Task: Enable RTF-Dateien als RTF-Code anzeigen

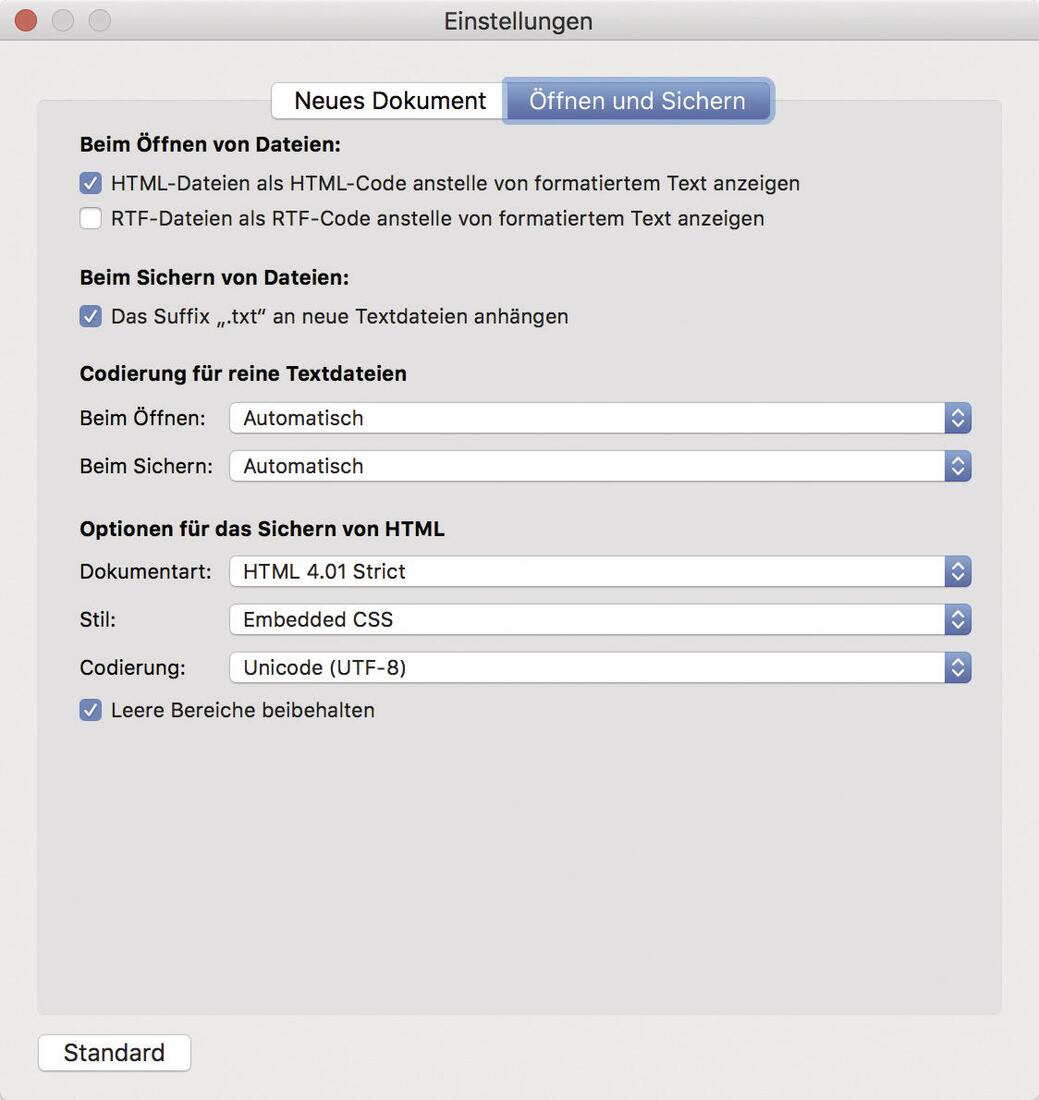Action: [x=90, y=218]
